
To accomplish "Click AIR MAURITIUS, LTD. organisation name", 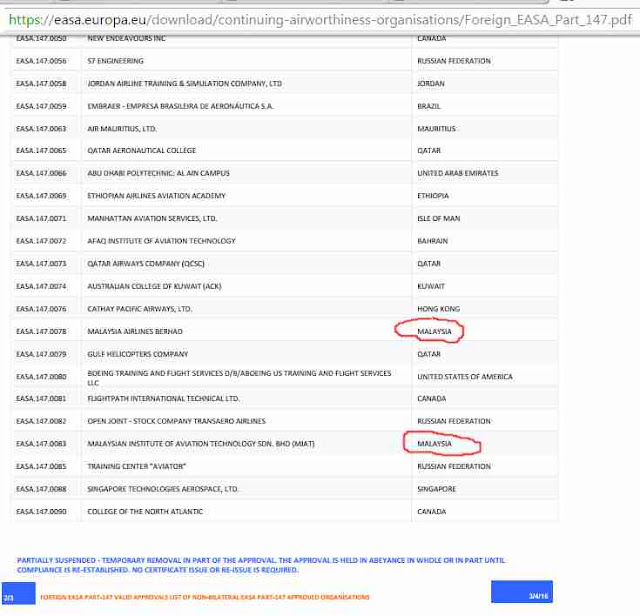I will point(122,129).
